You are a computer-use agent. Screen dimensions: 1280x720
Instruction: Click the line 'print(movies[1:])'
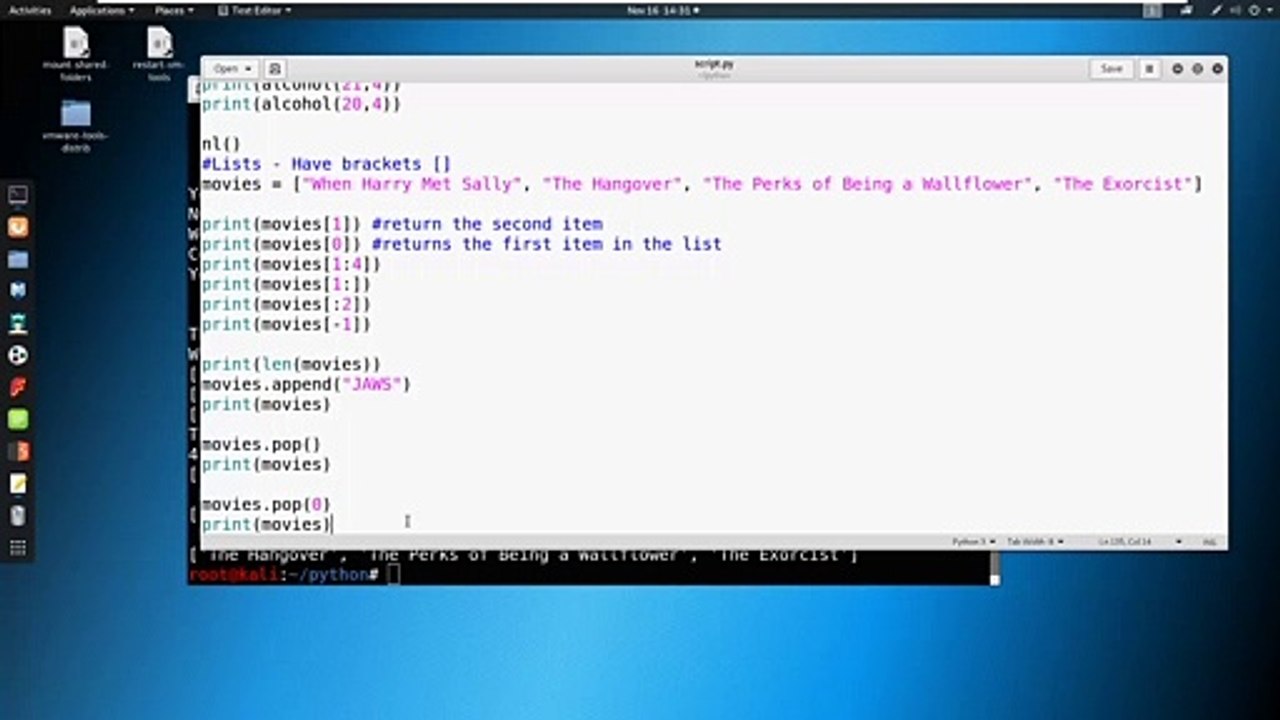point(286,284)
